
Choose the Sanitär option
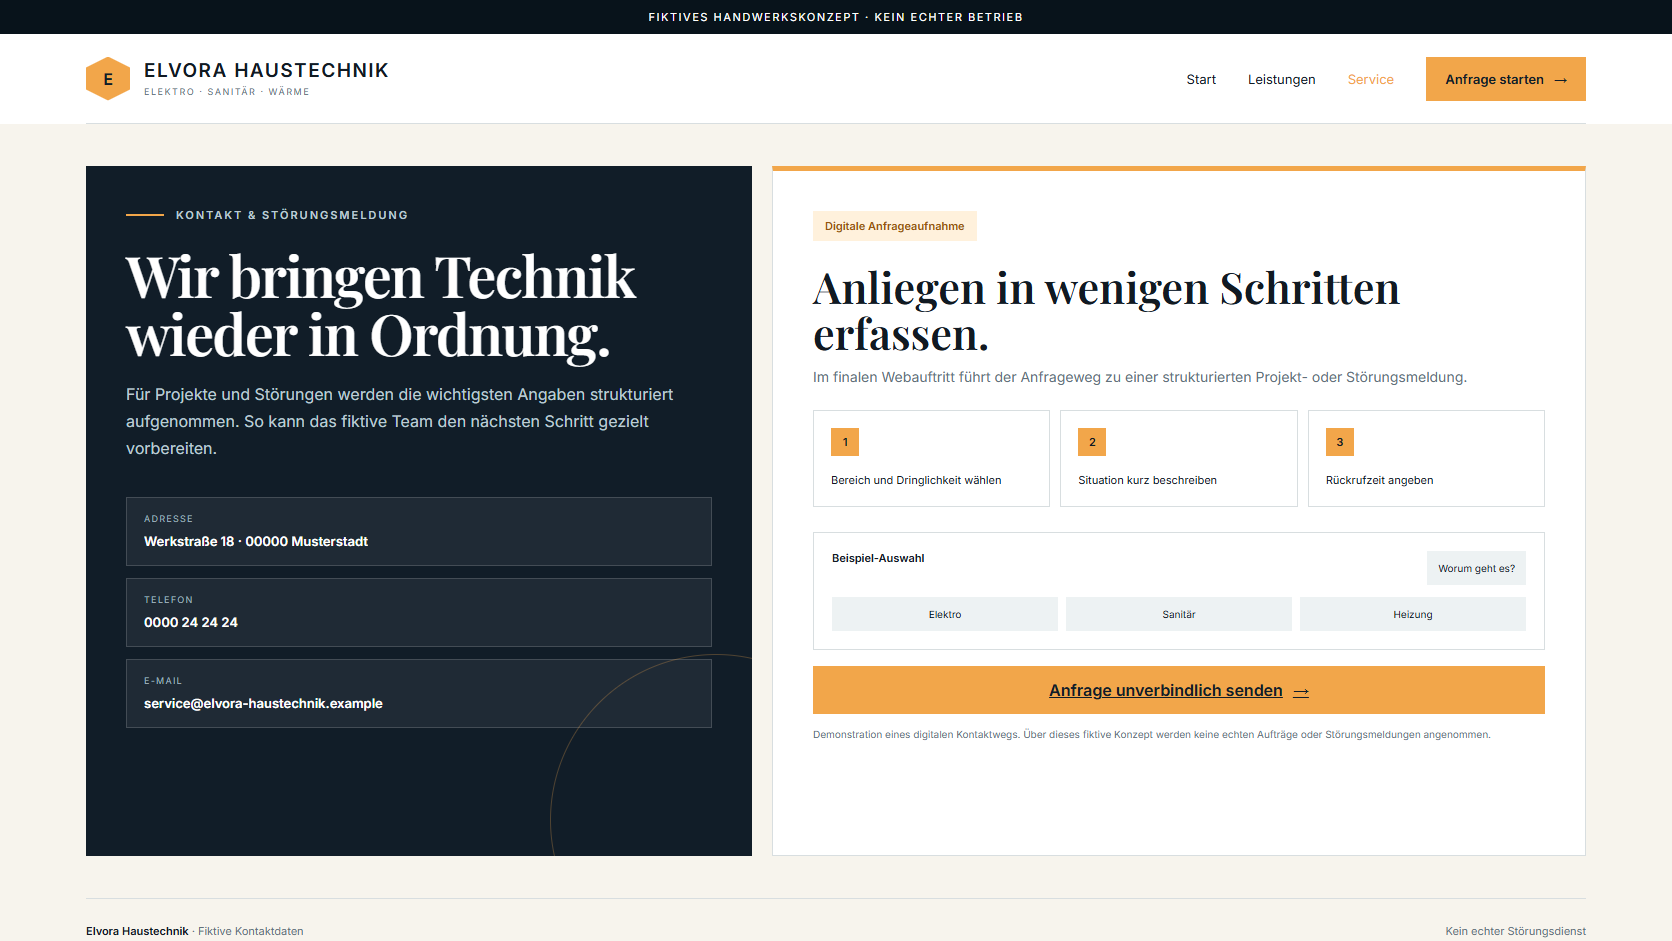(x=1179, y=614)
